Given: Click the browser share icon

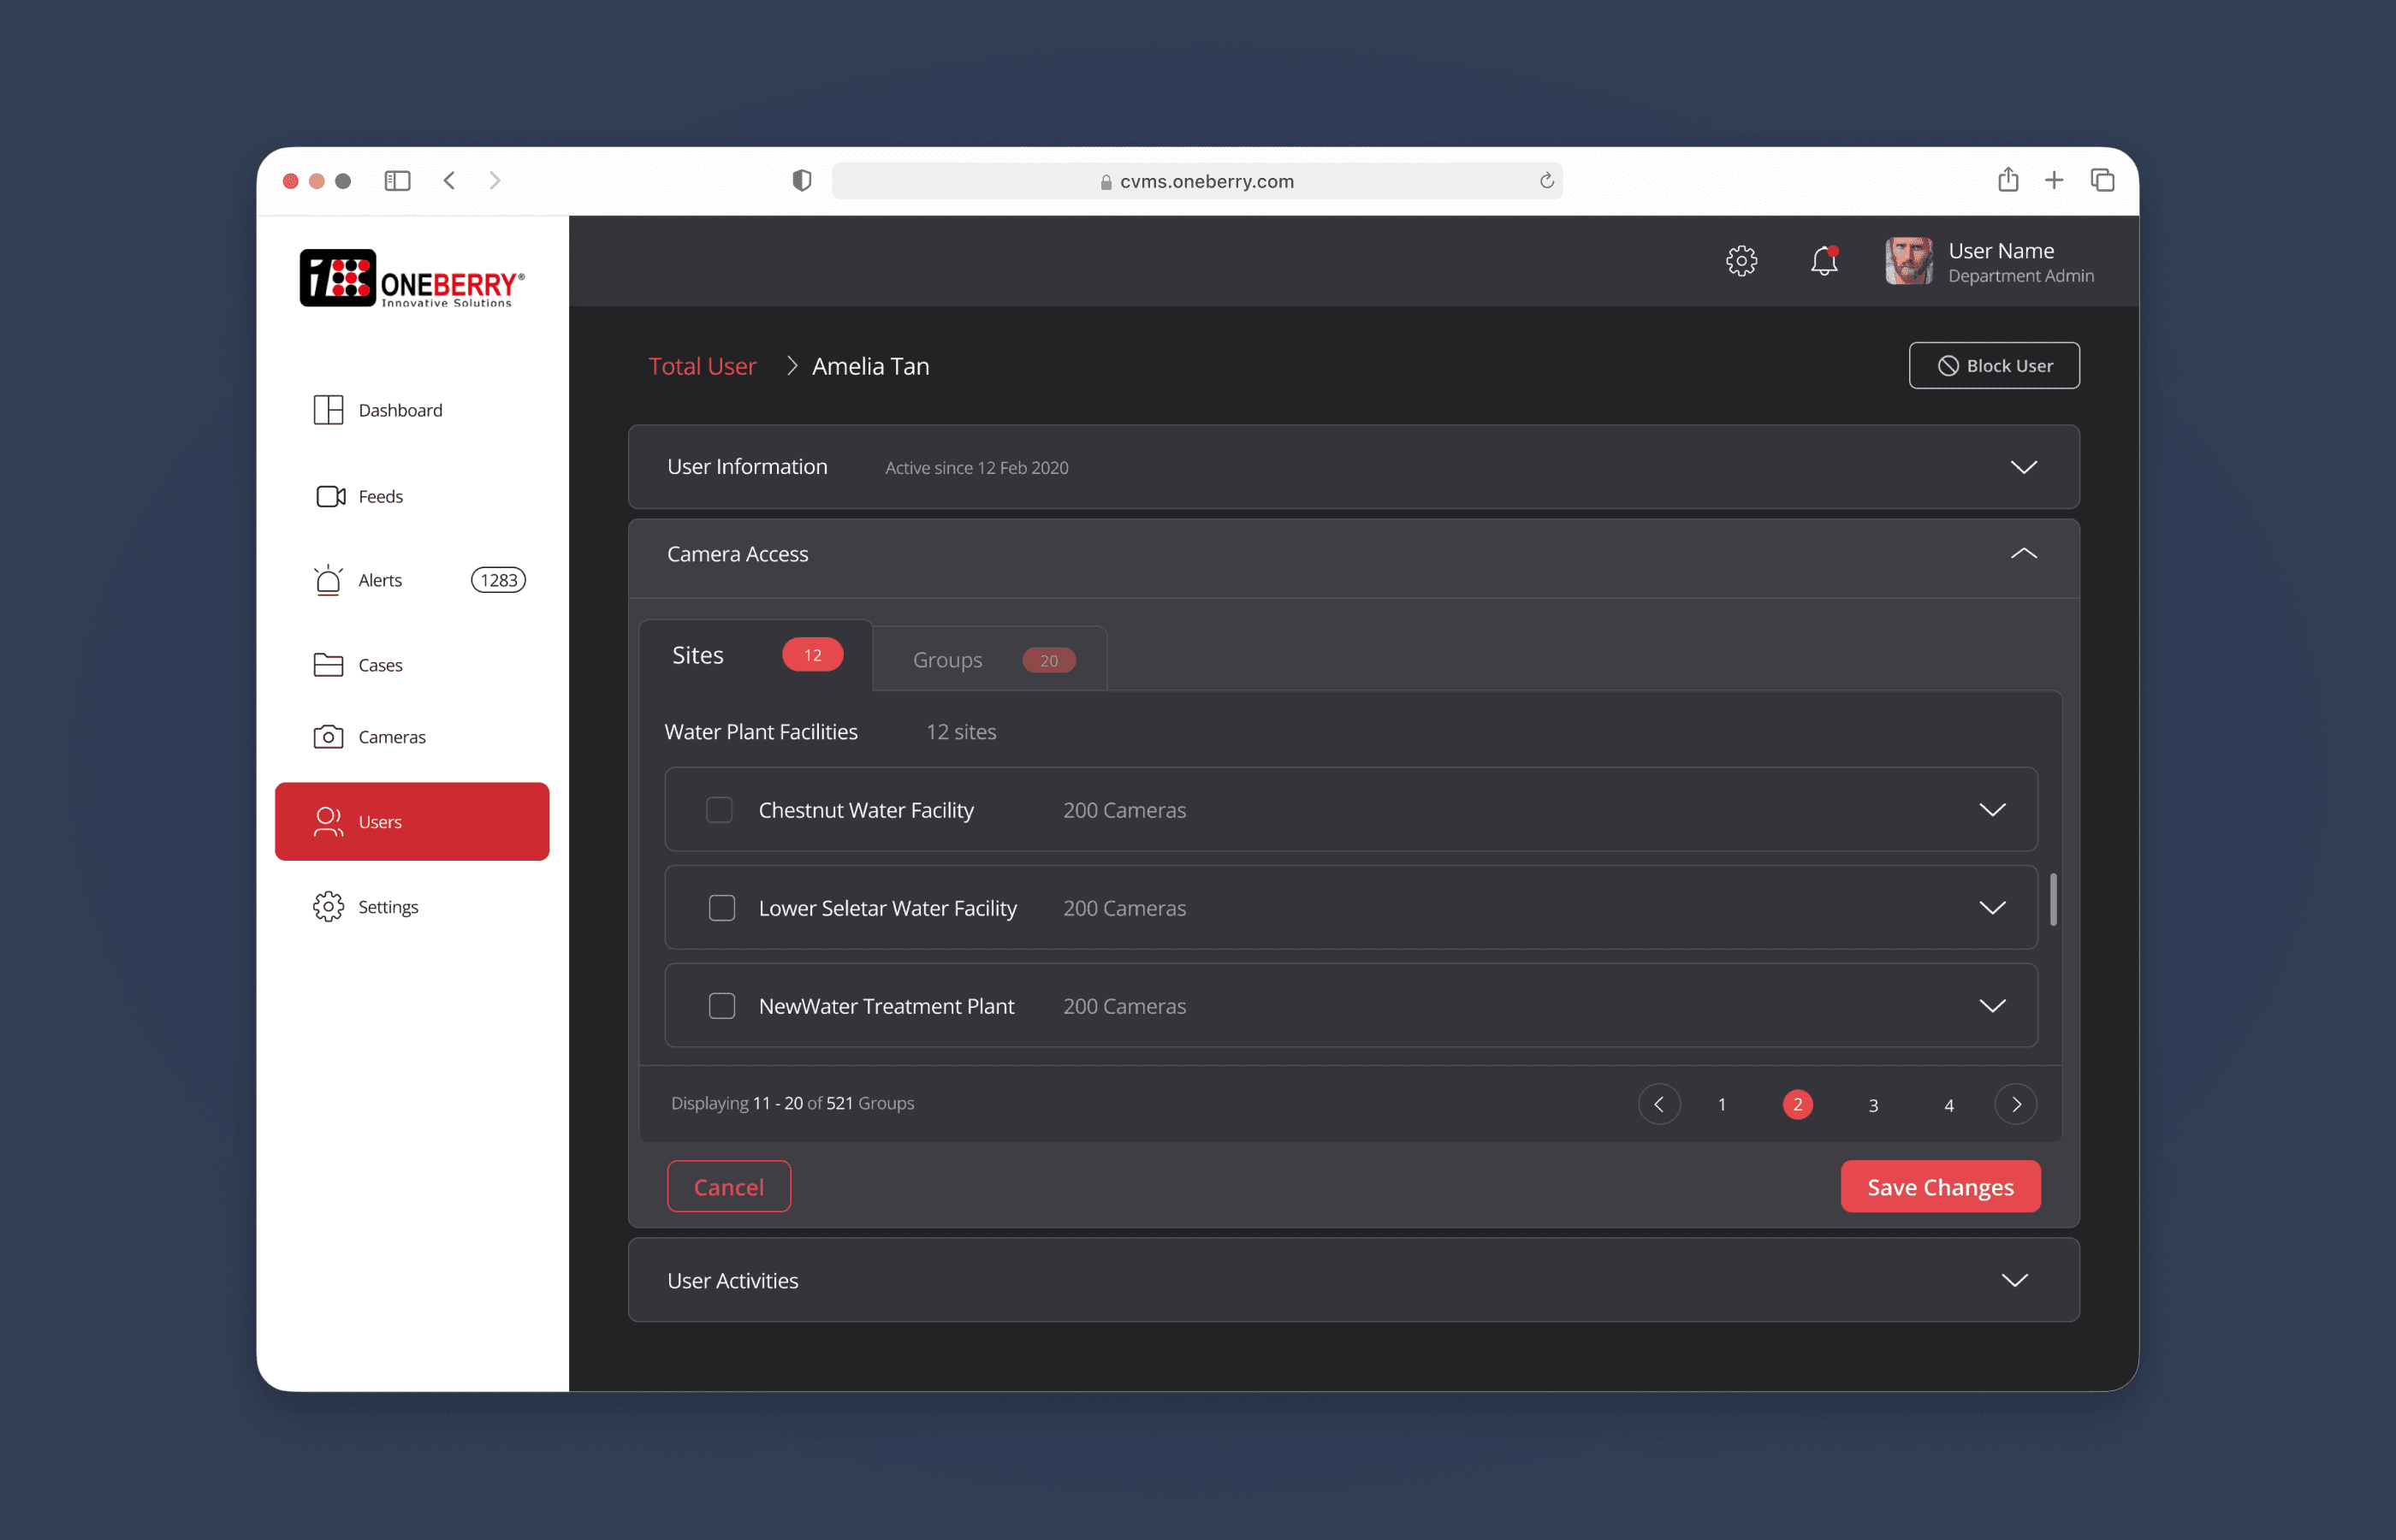Looking at the screenshot, I should coord(2008,180).
